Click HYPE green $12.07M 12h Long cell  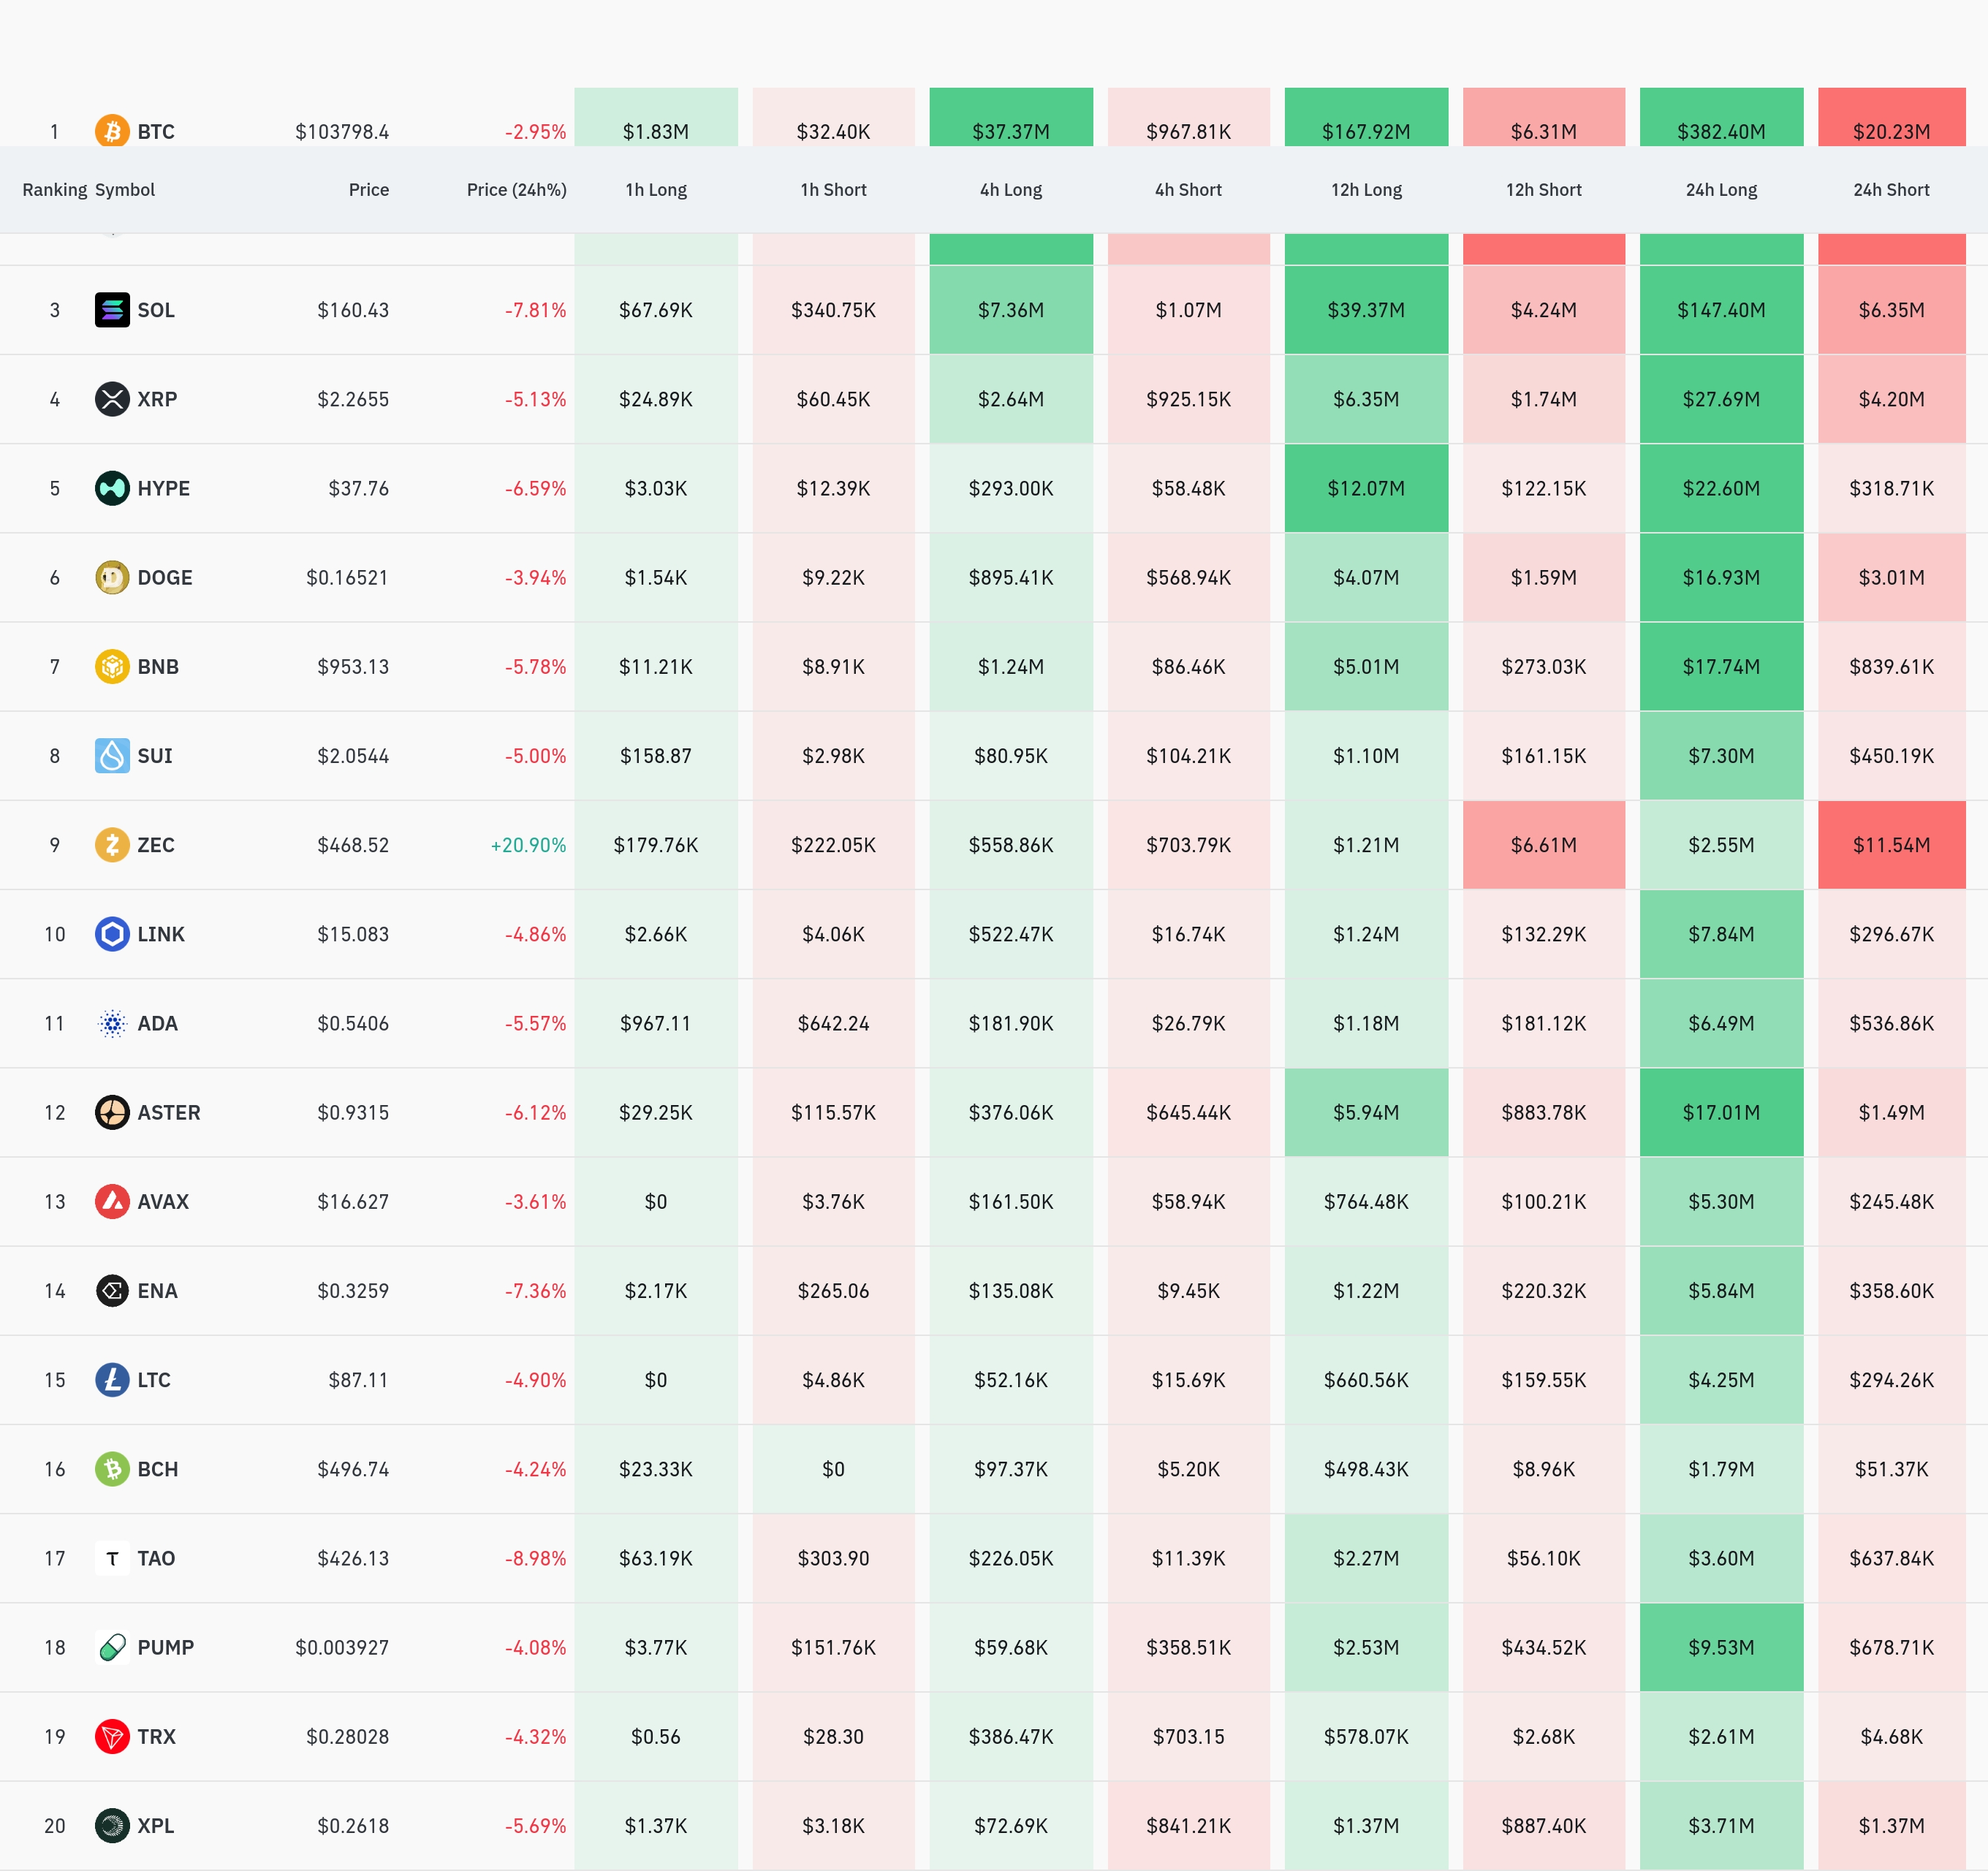[x=1365, y=488]
